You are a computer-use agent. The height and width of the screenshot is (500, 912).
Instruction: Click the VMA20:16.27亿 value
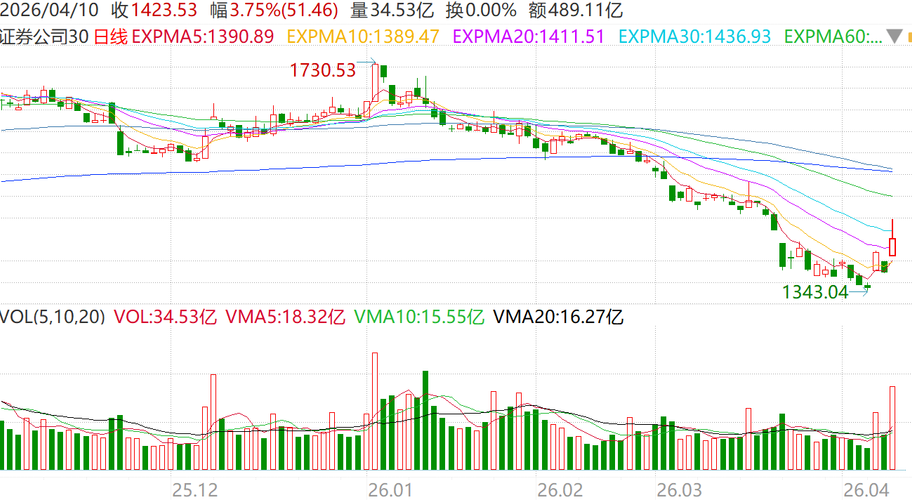coord(558,317)
